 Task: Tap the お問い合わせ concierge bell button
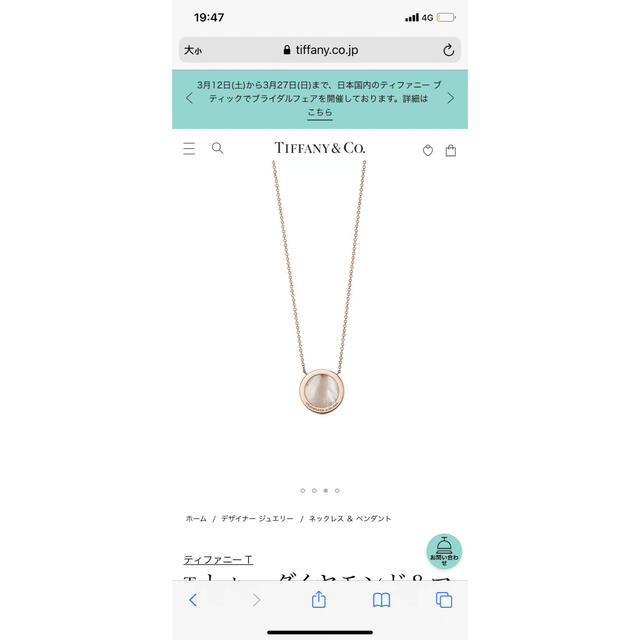pyautogui.click(x=444, y=551)
